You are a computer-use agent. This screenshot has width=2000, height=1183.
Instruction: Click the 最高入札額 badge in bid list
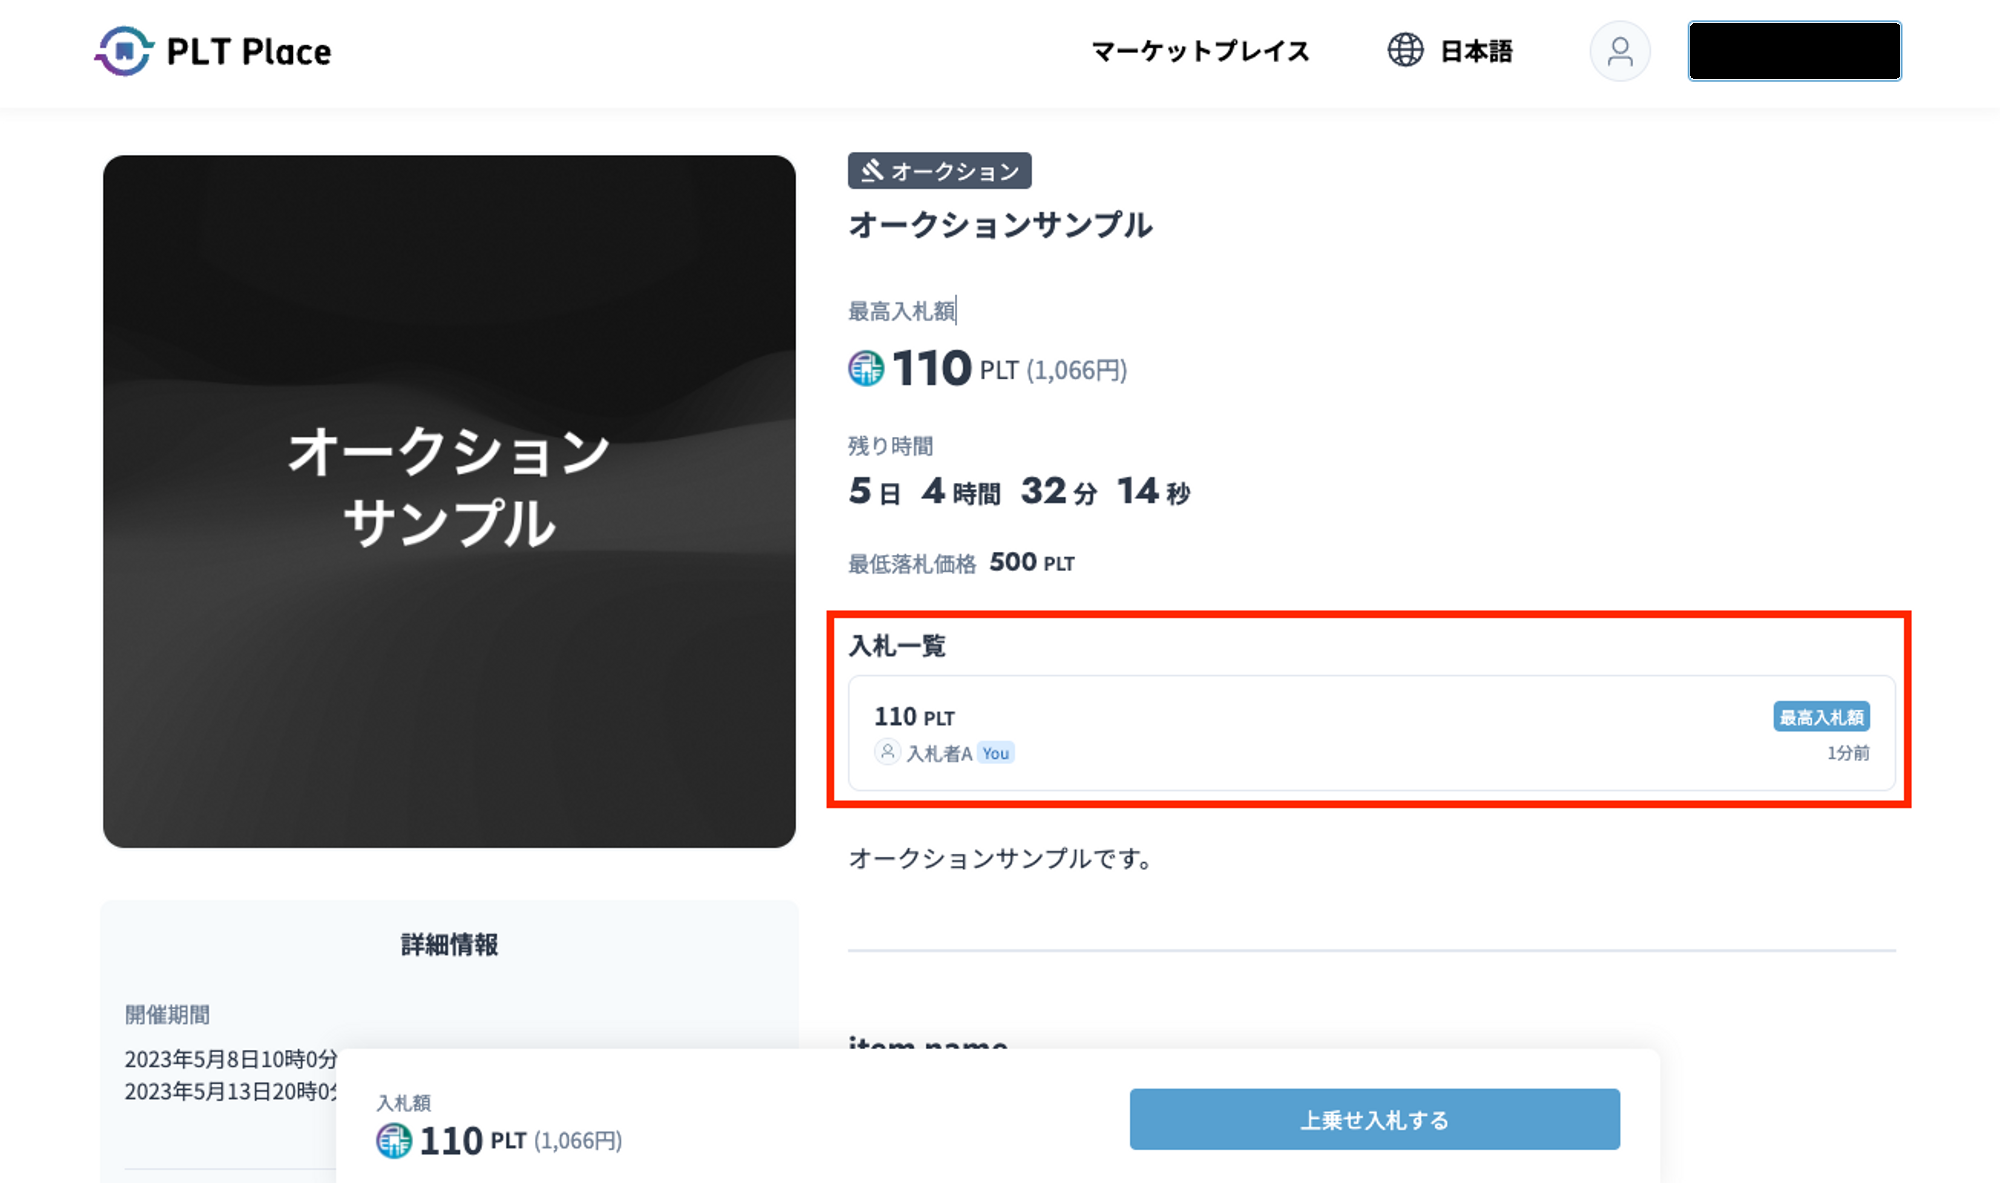[x=1821, y=717]
